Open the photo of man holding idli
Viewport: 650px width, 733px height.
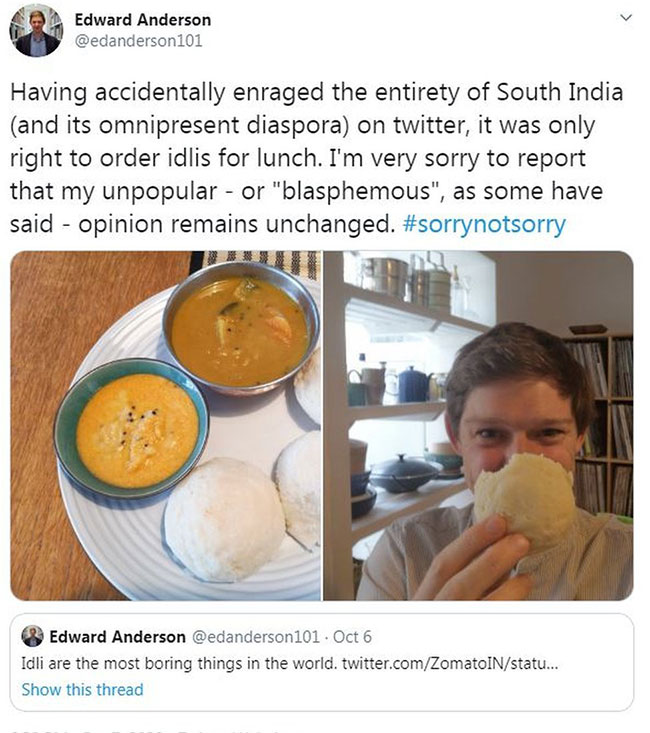[478, 425]
